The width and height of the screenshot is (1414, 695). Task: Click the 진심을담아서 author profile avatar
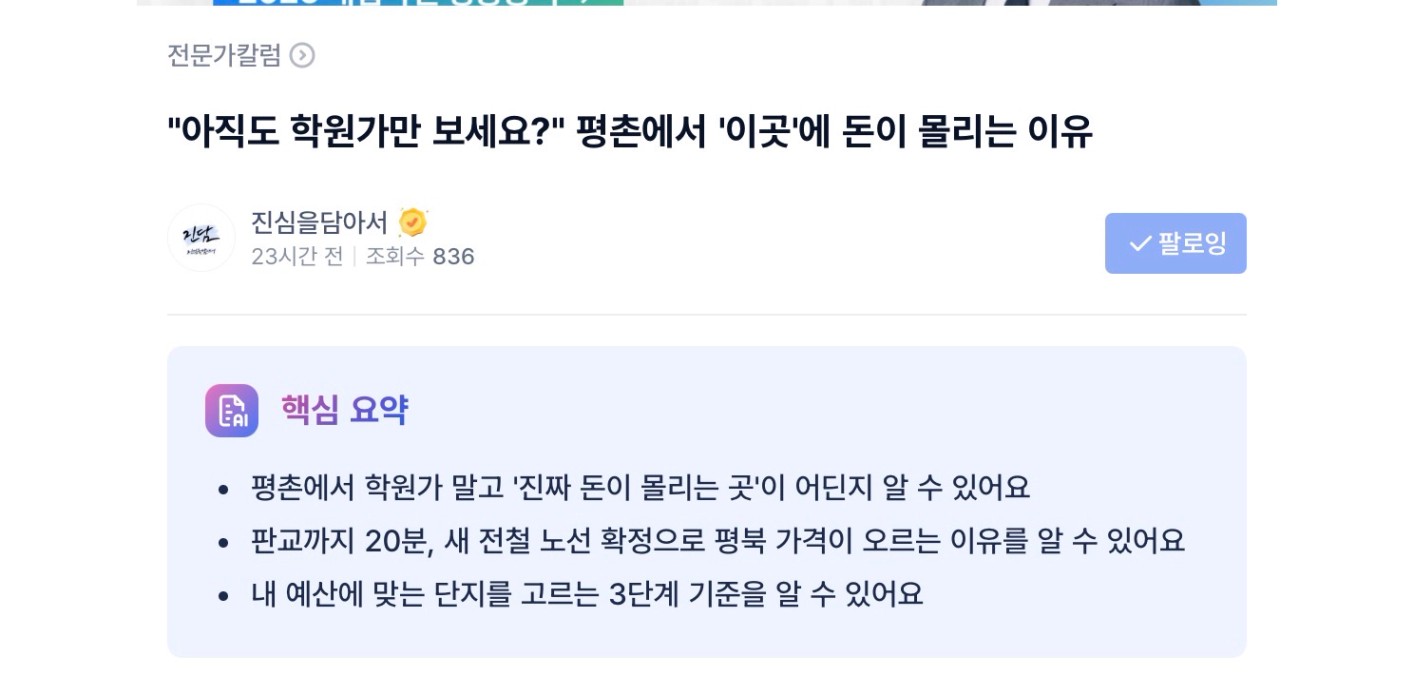[x=201, y=238]
